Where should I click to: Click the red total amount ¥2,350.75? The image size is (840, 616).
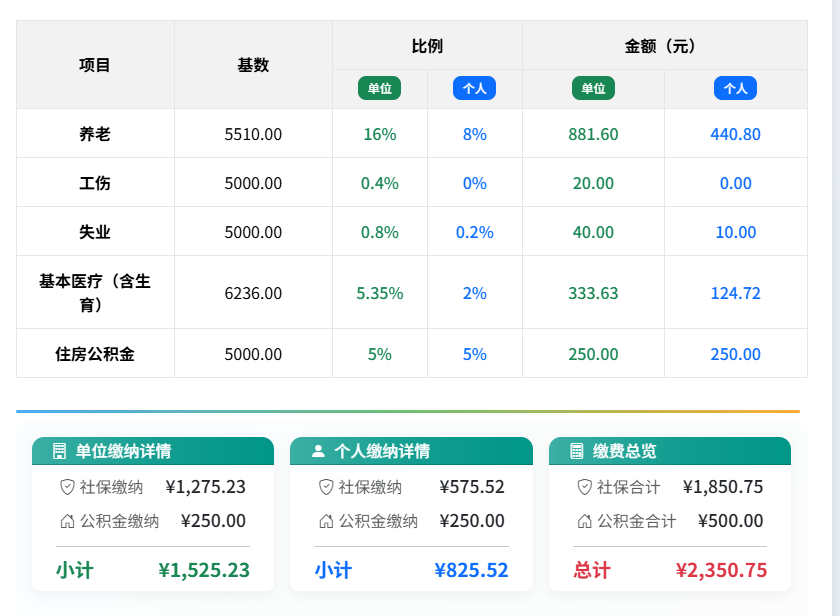click(721, 570)
